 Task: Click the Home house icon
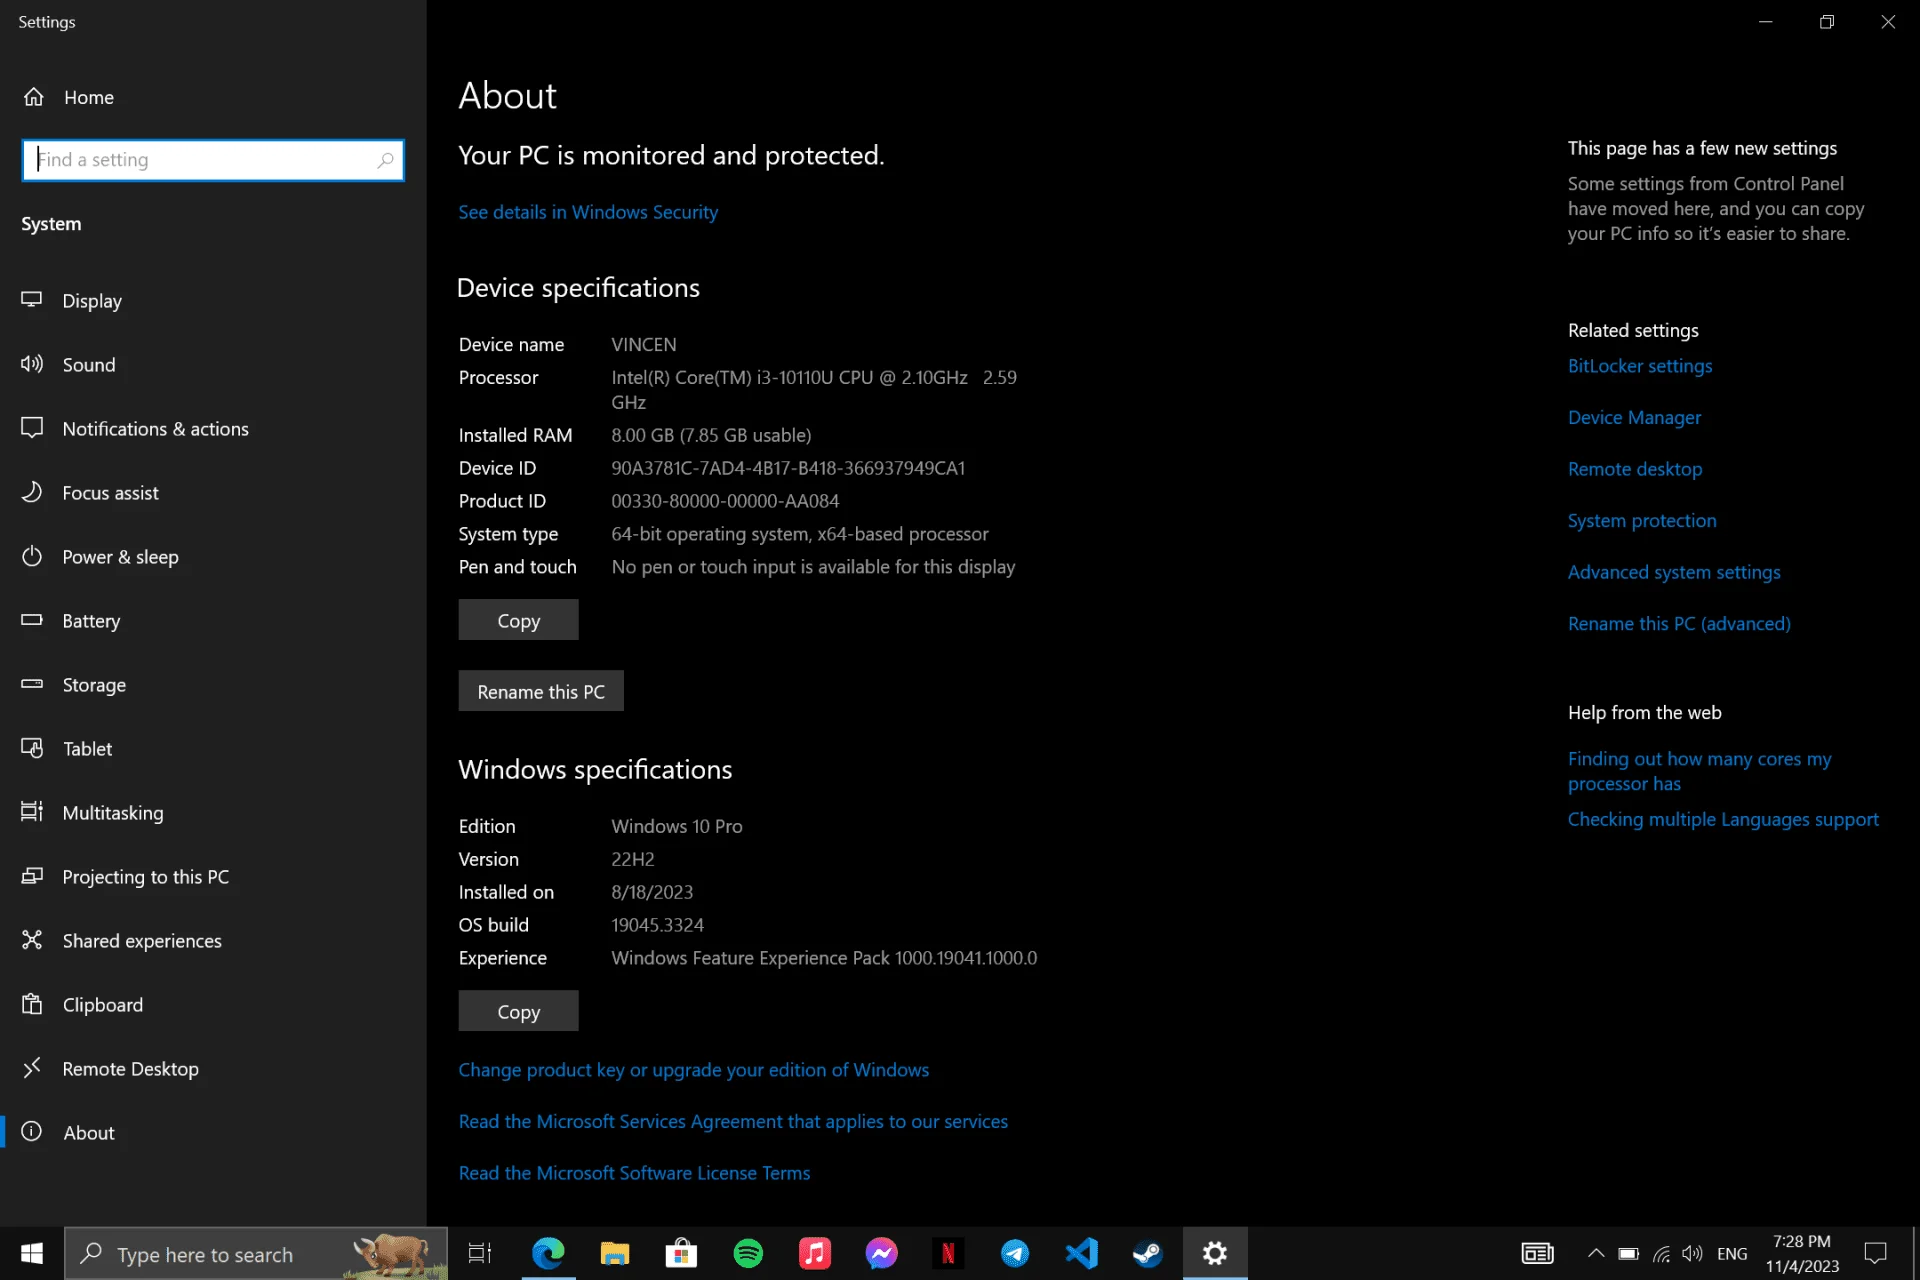pos(33,97)
